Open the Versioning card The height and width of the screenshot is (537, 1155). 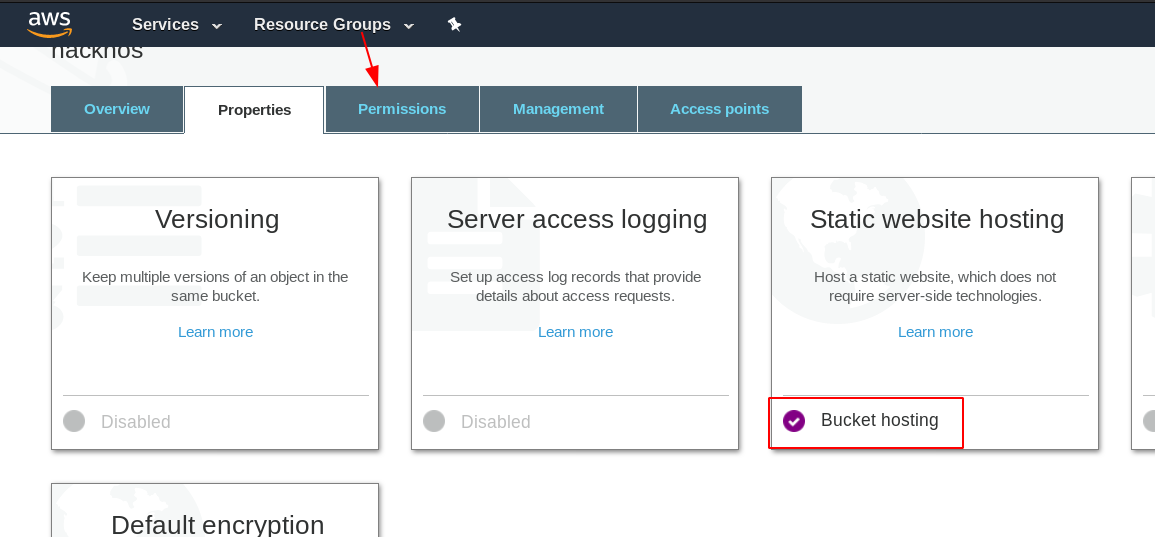(215, 313)
